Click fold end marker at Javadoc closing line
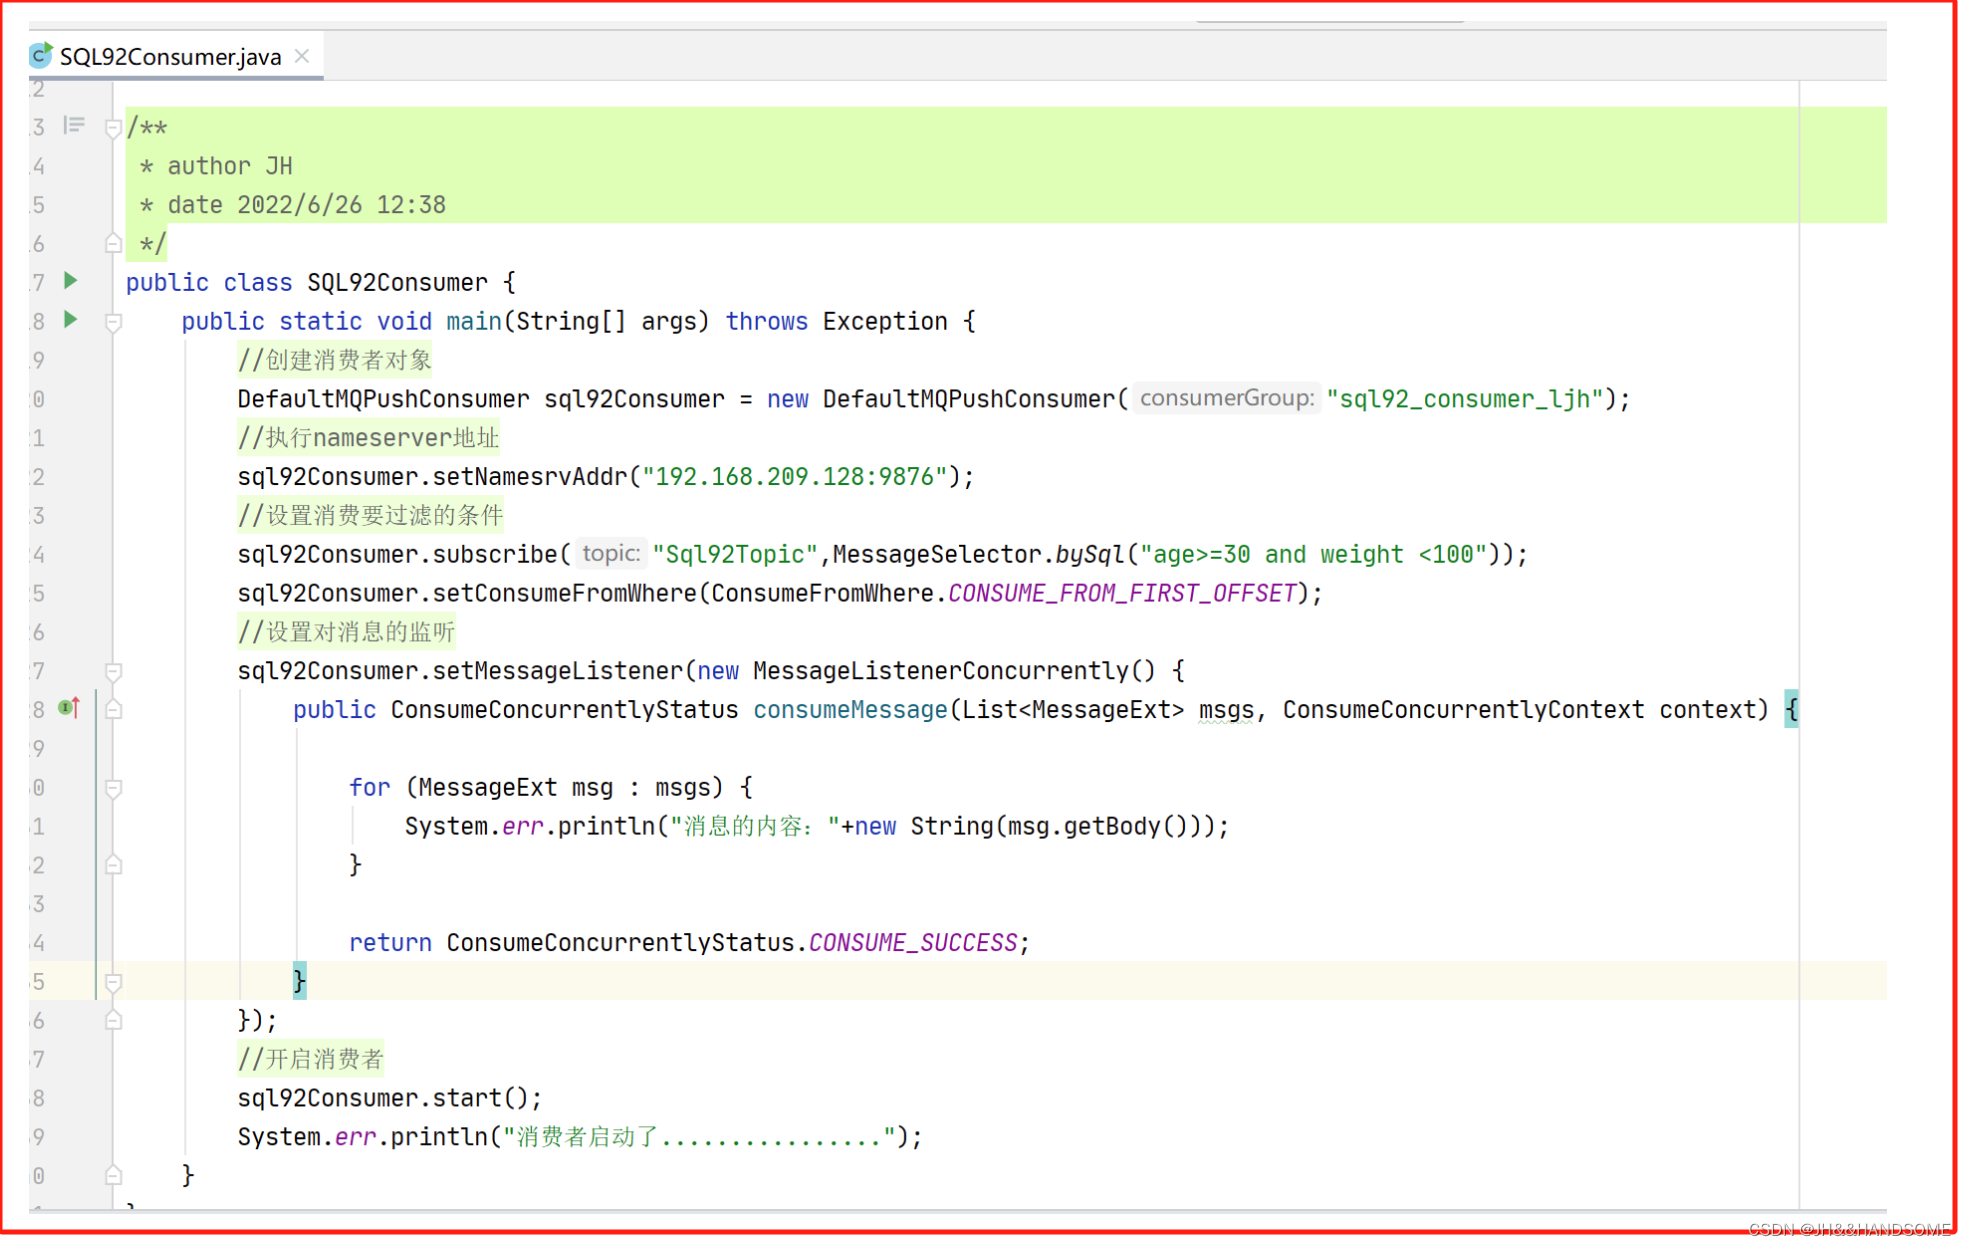 (x=113, y=243)
